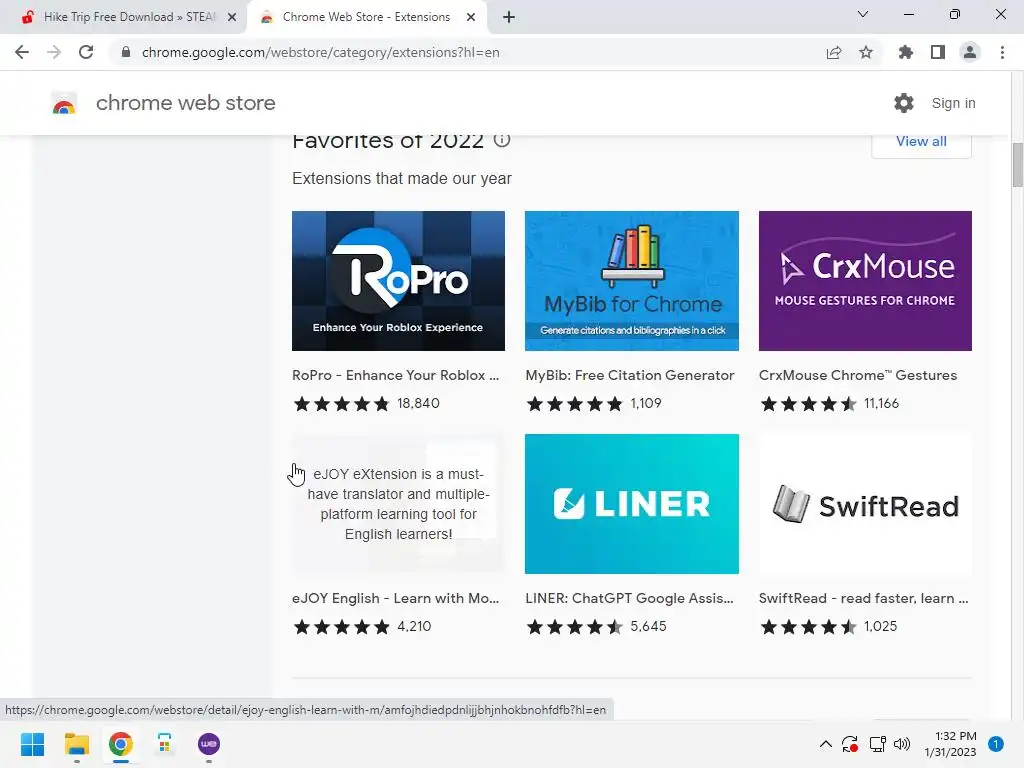
Task: Go forward to next page
Action: 54,52
